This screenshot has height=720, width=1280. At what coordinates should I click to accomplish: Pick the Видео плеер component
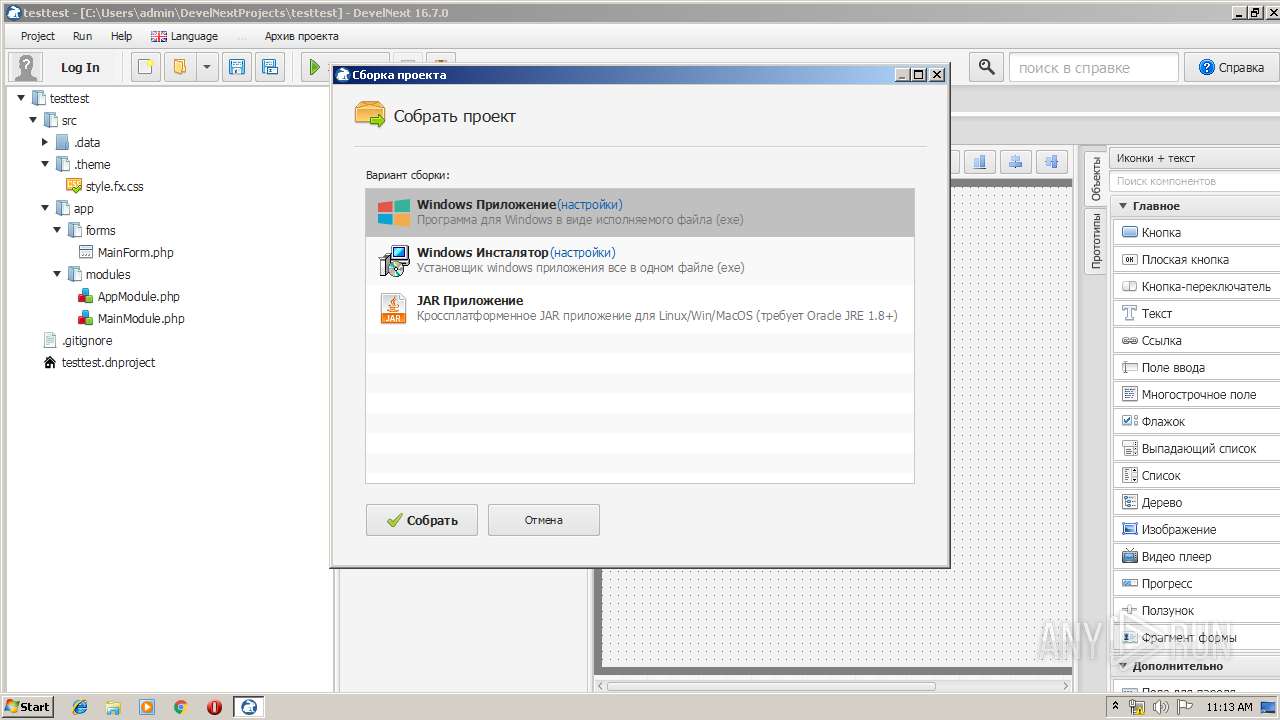[1197, 556]
